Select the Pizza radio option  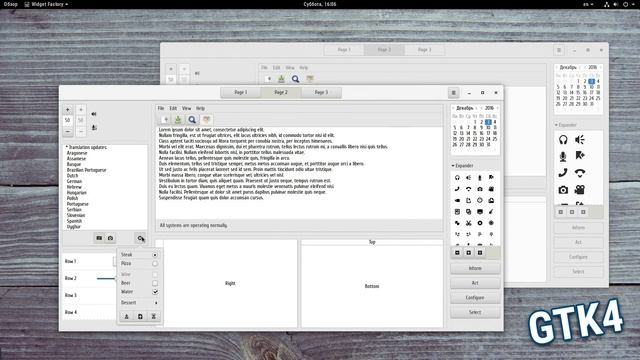coord(155,264)
